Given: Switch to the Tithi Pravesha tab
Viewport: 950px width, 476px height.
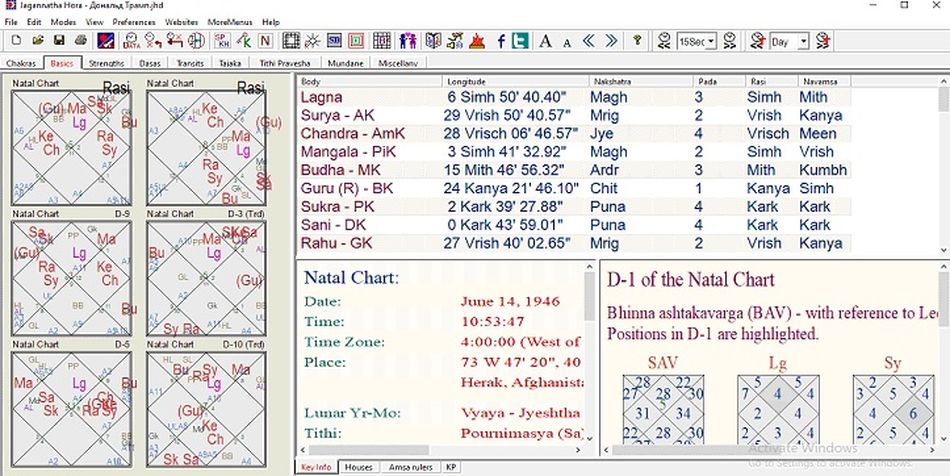Looking at the screenshot, I should [x=282, y=63].
